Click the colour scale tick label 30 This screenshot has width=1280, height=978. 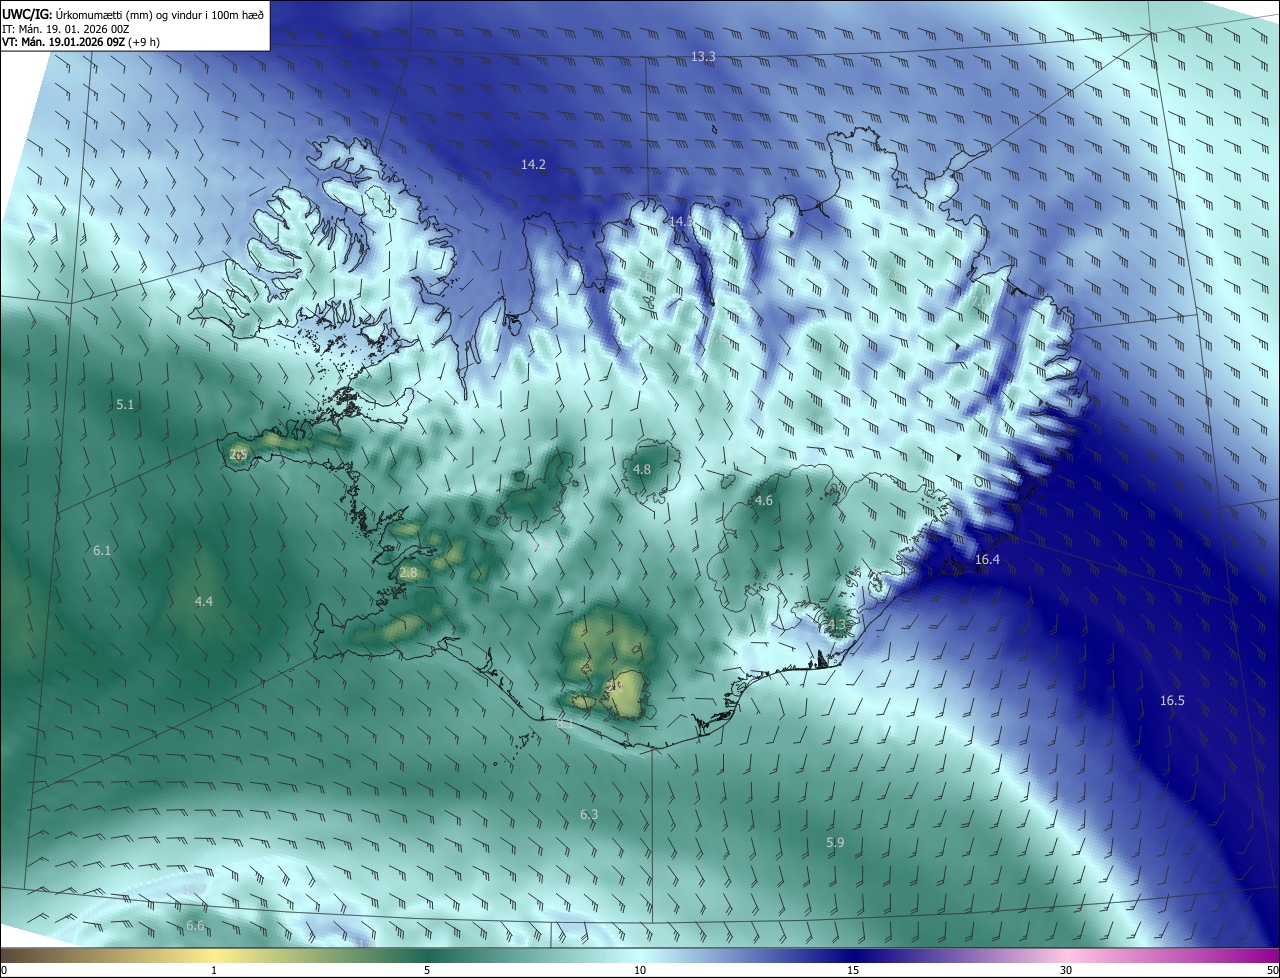tap(1066, 970)
